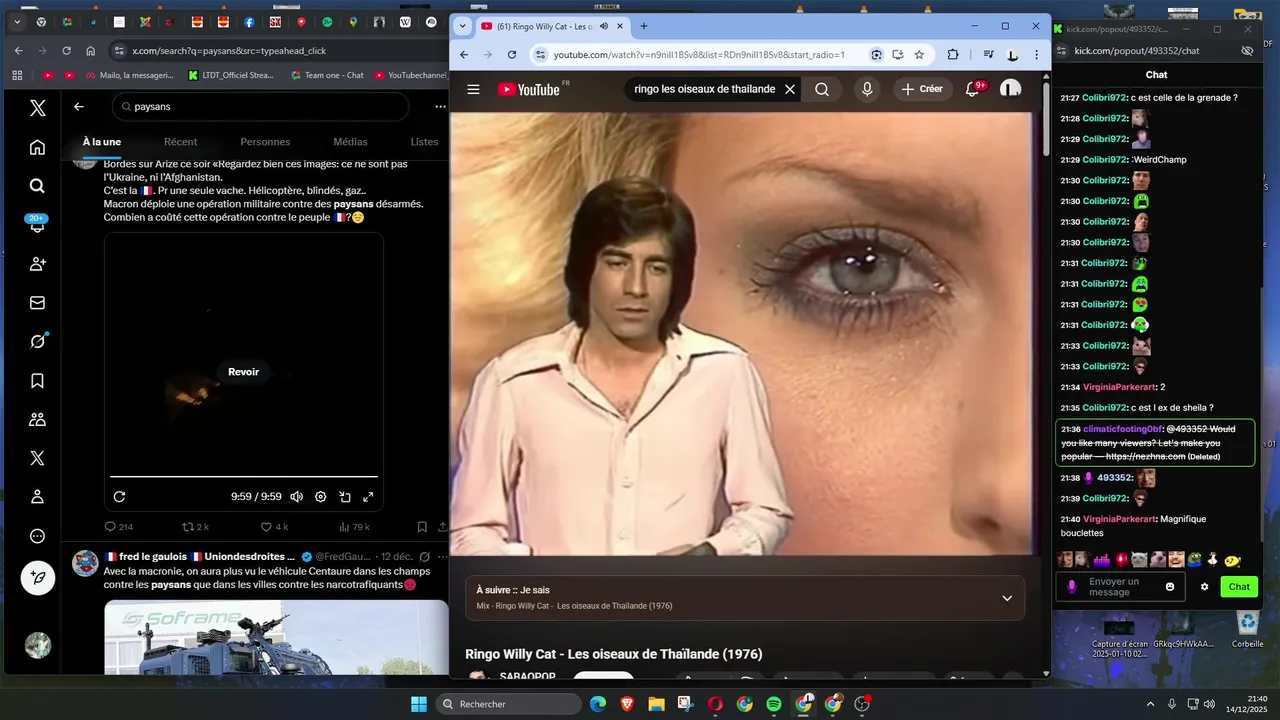This screenshot has width=1280, height=720.
Task: Enter fullscreen on the tweet video
Action: tap(368, 496)
